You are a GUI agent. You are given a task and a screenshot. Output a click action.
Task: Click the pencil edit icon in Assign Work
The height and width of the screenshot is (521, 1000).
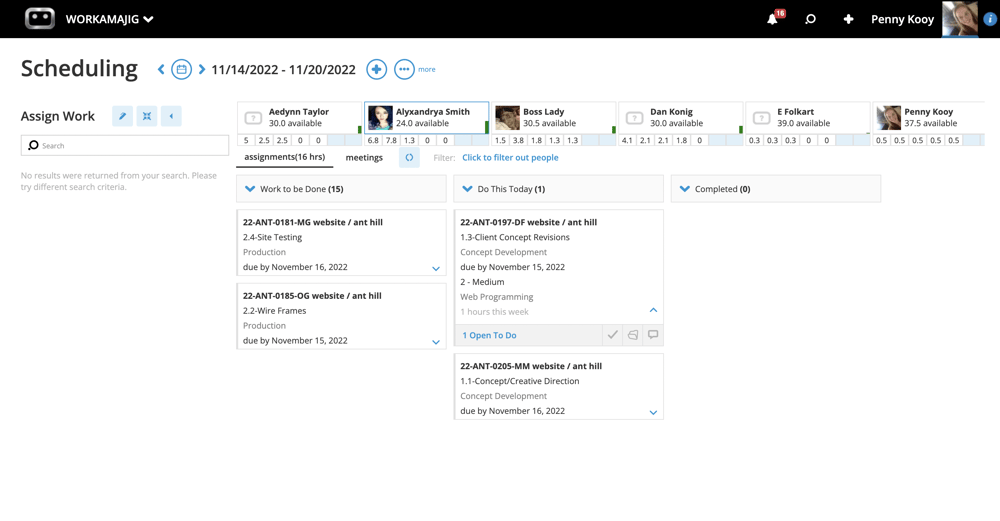click(x=122, y=116)
